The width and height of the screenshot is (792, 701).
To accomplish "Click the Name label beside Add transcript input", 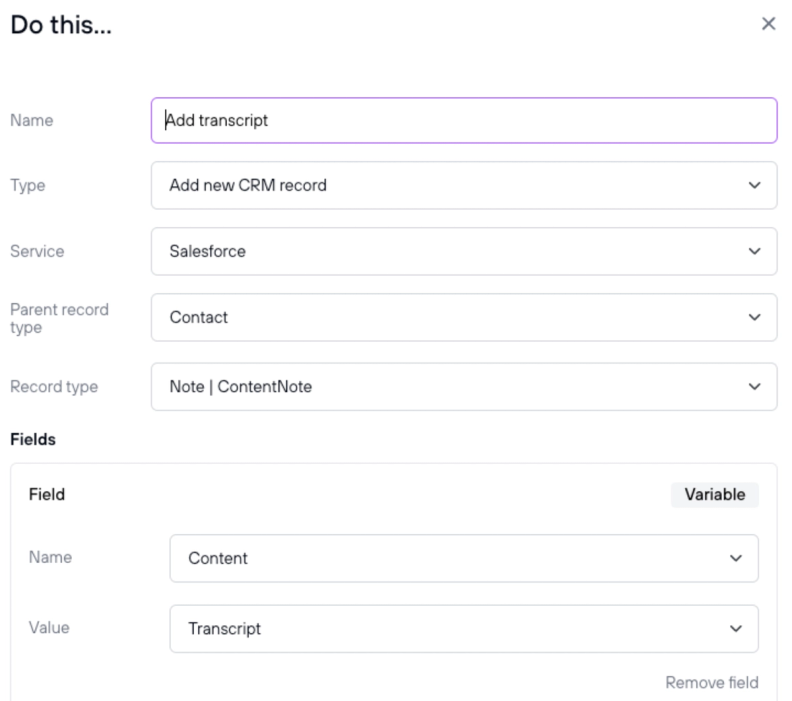I will [32, 121].
